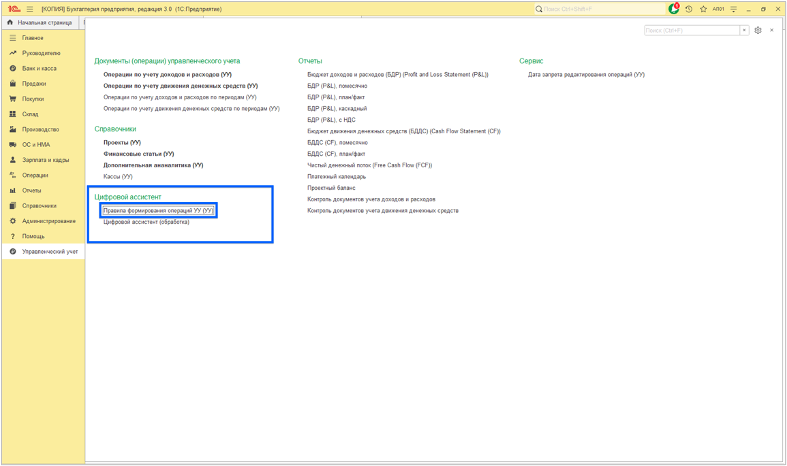
Task: Open Операции по учету доходов и расходов (УУ)
Action: click(x=167, y=74)
